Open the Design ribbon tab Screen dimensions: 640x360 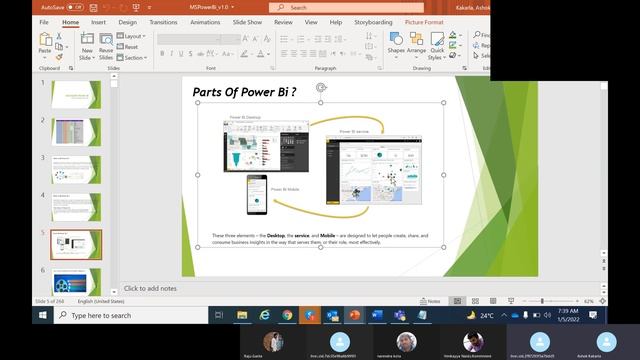point(127,22)
